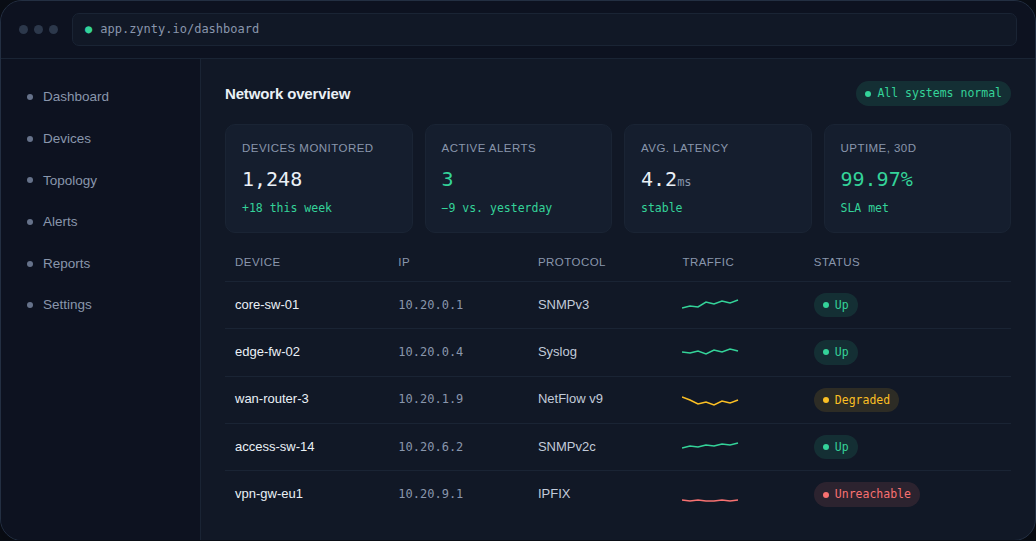
Task: Select device wan-router-3
Action: [x=272, y=399]
